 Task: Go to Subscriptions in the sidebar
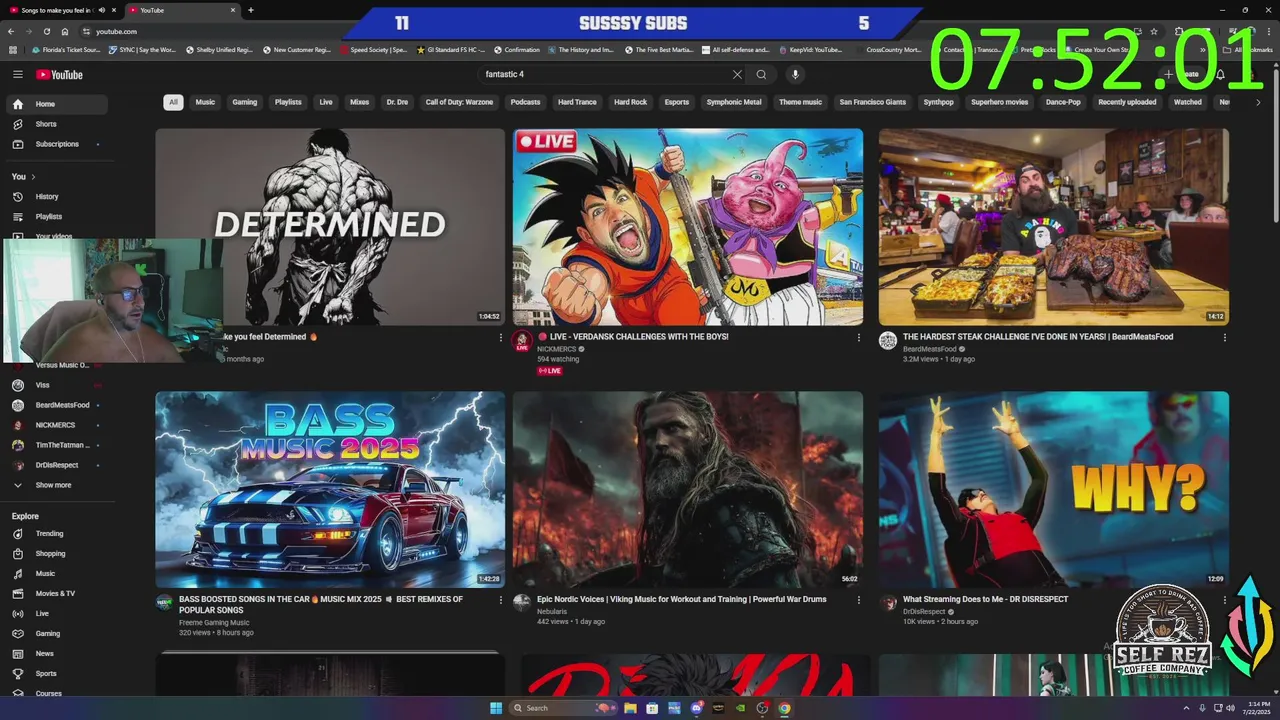pyautogui.click(x=56, y=144)
